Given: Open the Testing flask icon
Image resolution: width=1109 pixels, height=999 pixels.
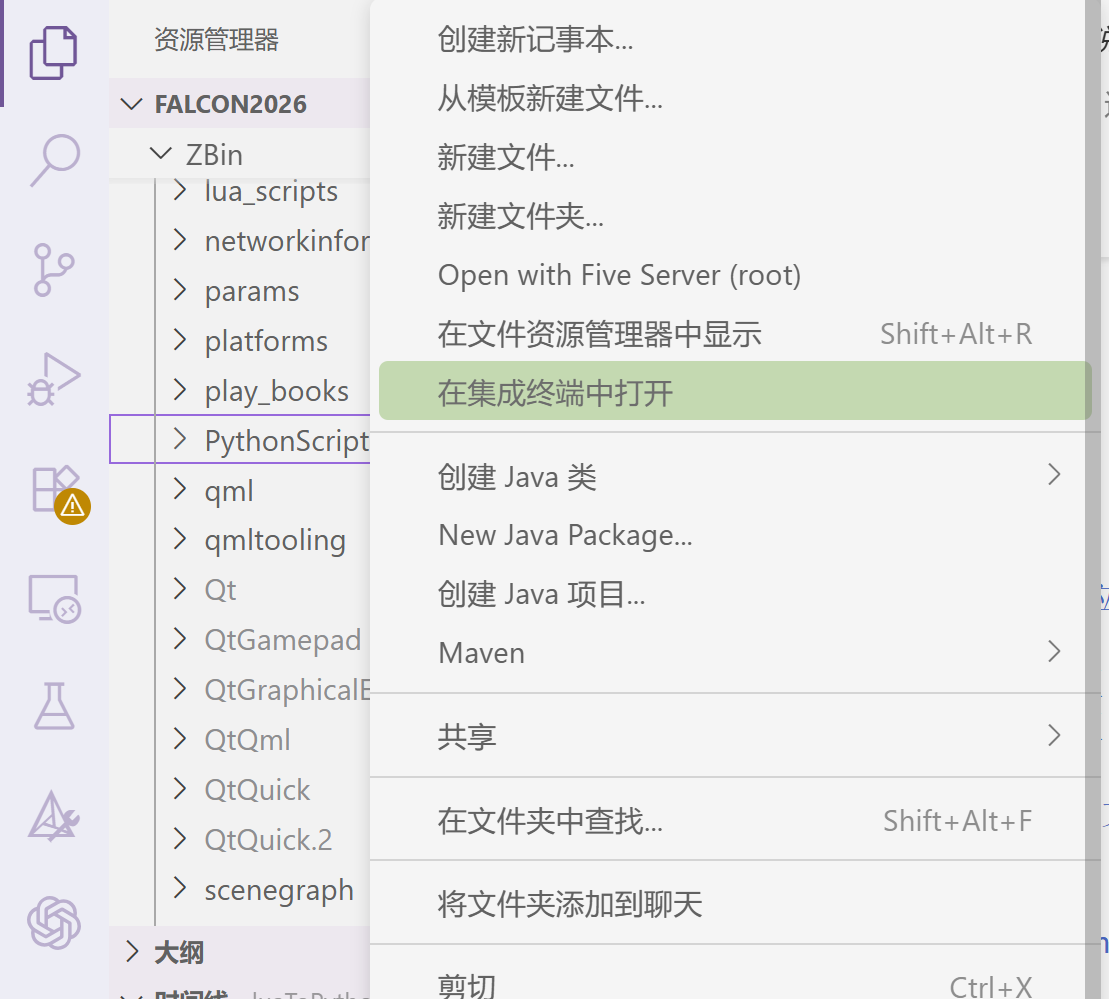Looking at the screenshot, I should tap(54, 706).
